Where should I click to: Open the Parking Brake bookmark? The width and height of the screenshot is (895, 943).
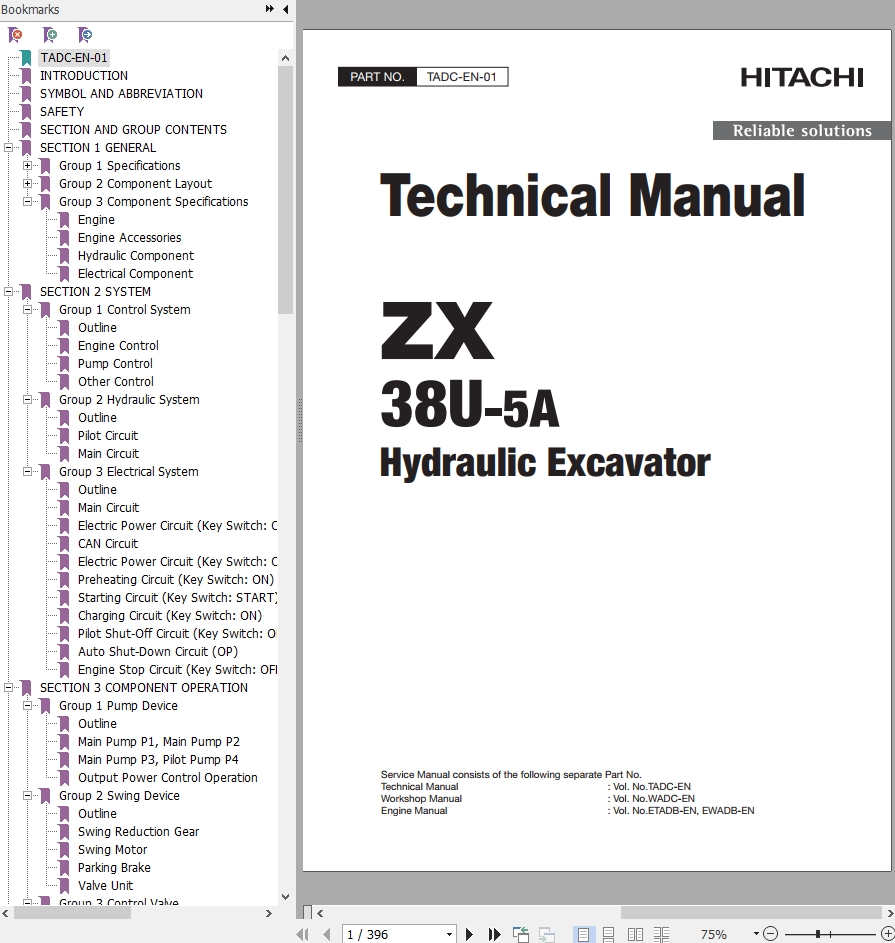(114, 868)
